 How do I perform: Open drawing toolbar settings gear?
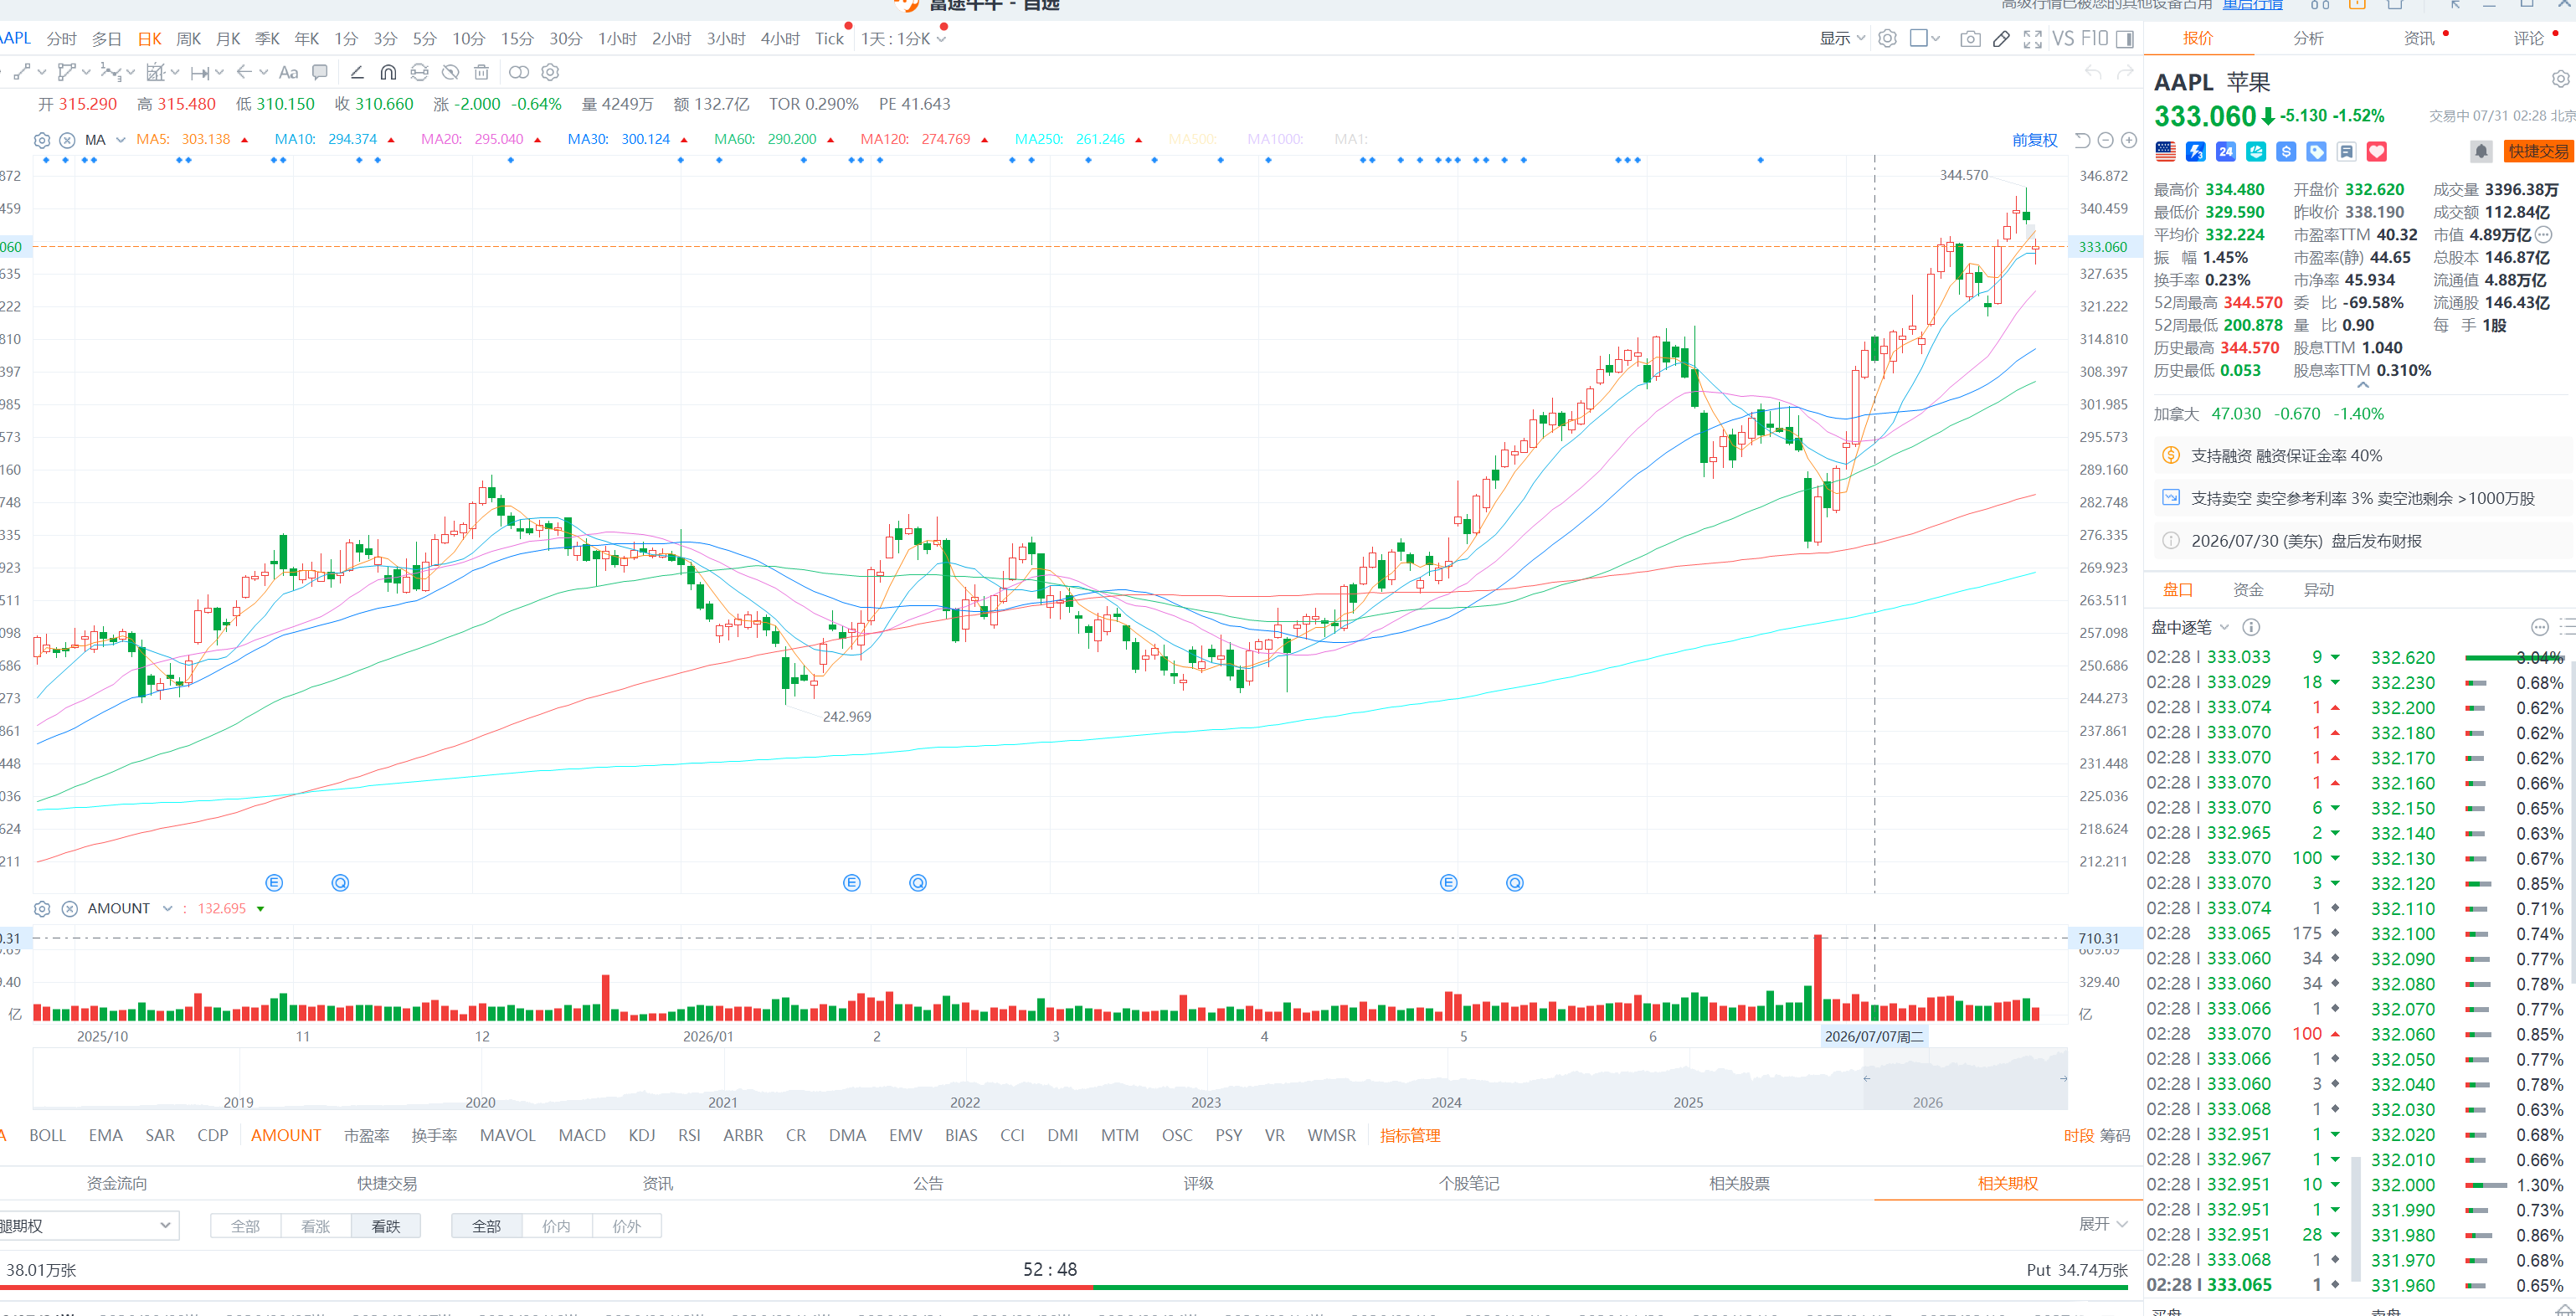(550, 72)
